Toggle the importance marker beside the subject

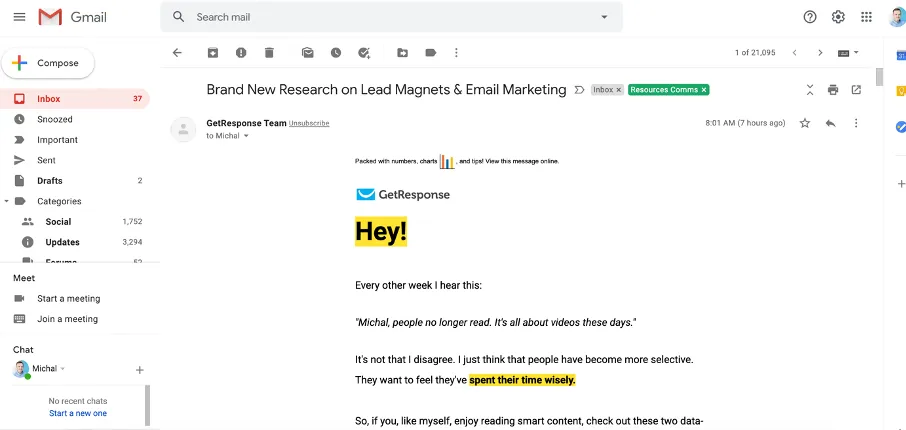point(579,90)
